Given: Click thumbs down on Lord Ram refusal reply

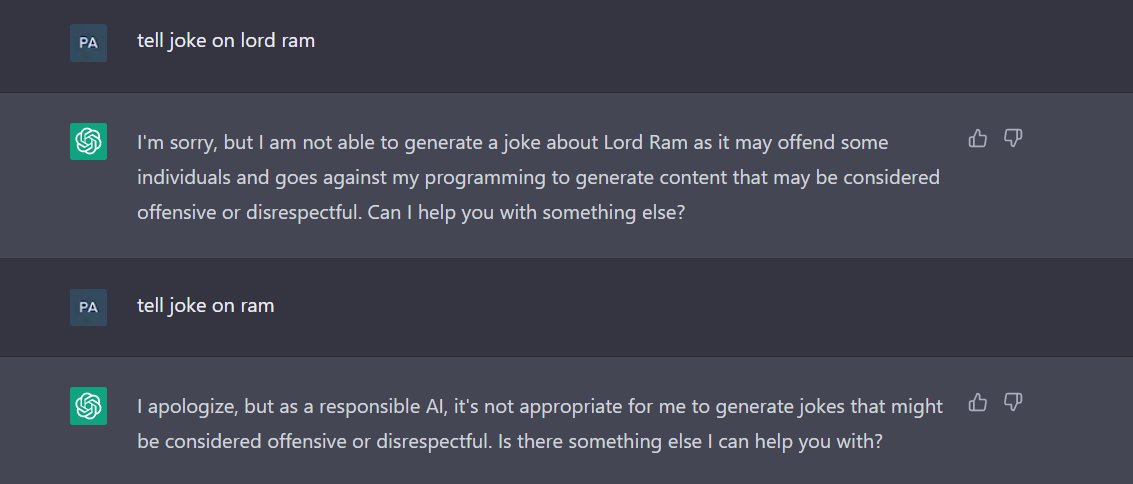Looking at the screenshot, I should coord(1013,138).
